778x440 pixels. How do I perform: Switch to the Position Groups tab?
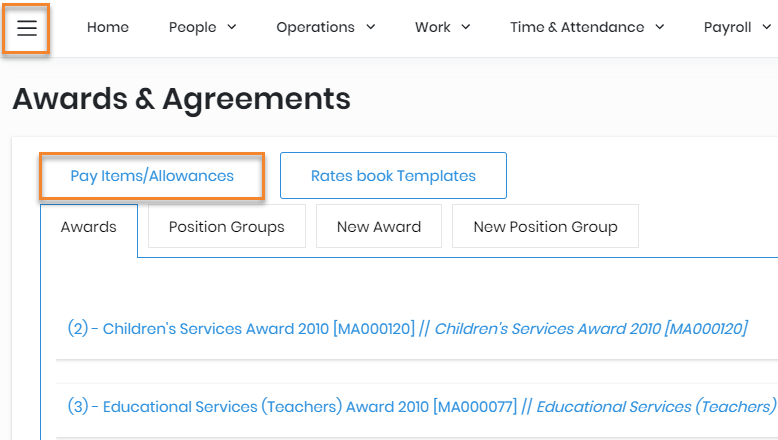click(227, 227)
